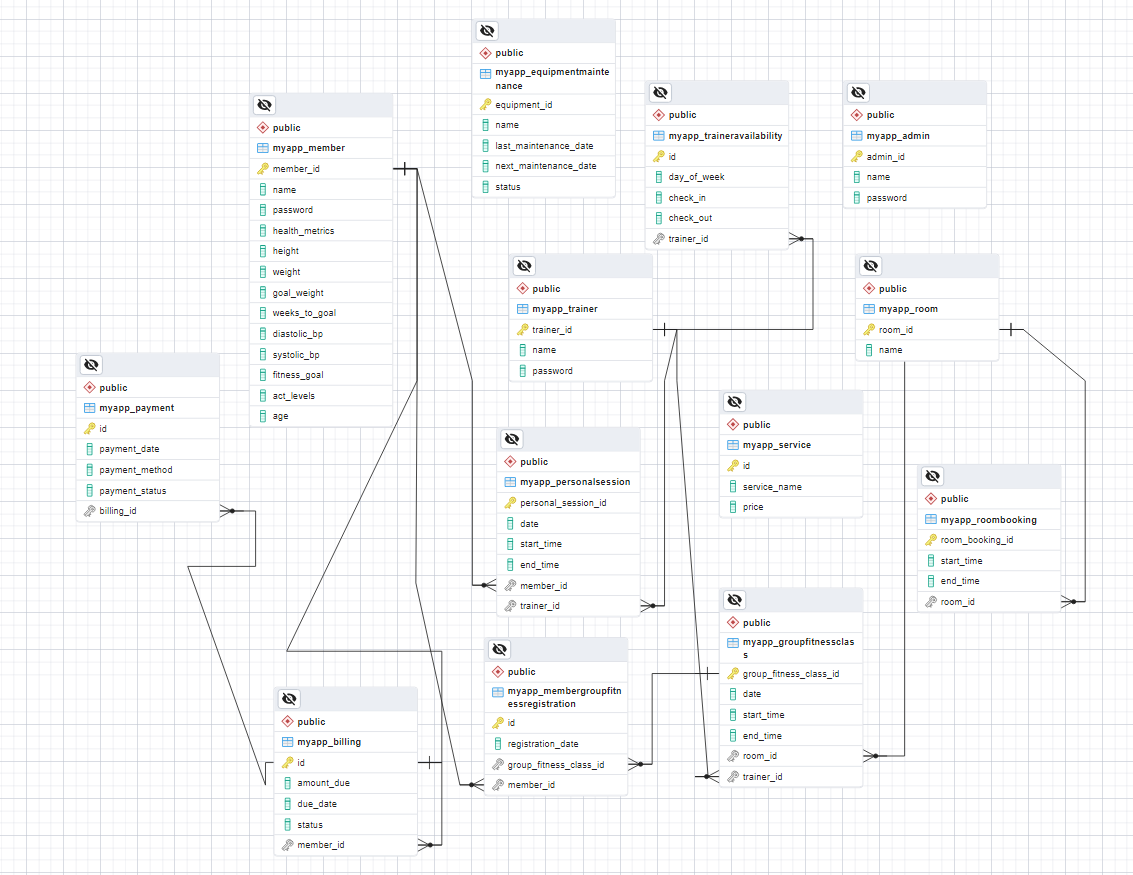Toggle visibility eye on myapp_roombooking table
The height and width of the screenshot is (875, 1133).
933,476
